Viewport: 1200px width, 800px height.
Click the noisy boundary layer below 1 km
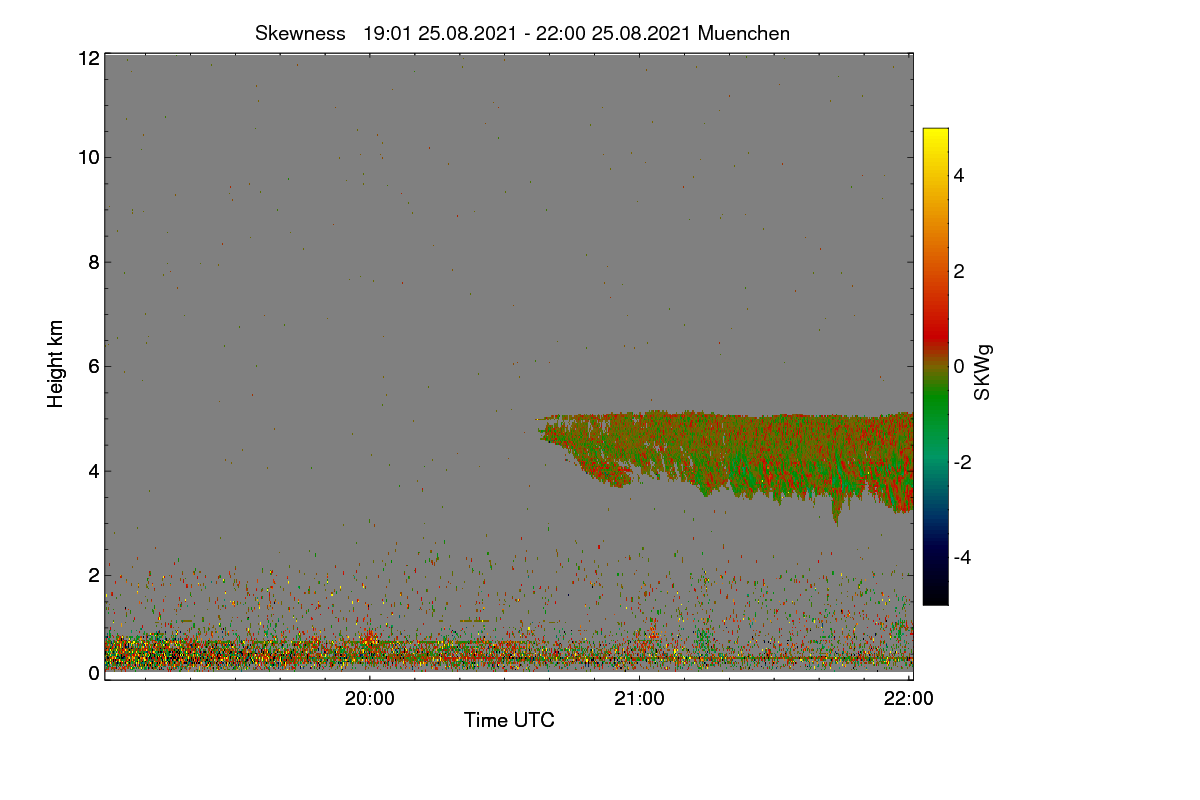click(x=509, y=650)
